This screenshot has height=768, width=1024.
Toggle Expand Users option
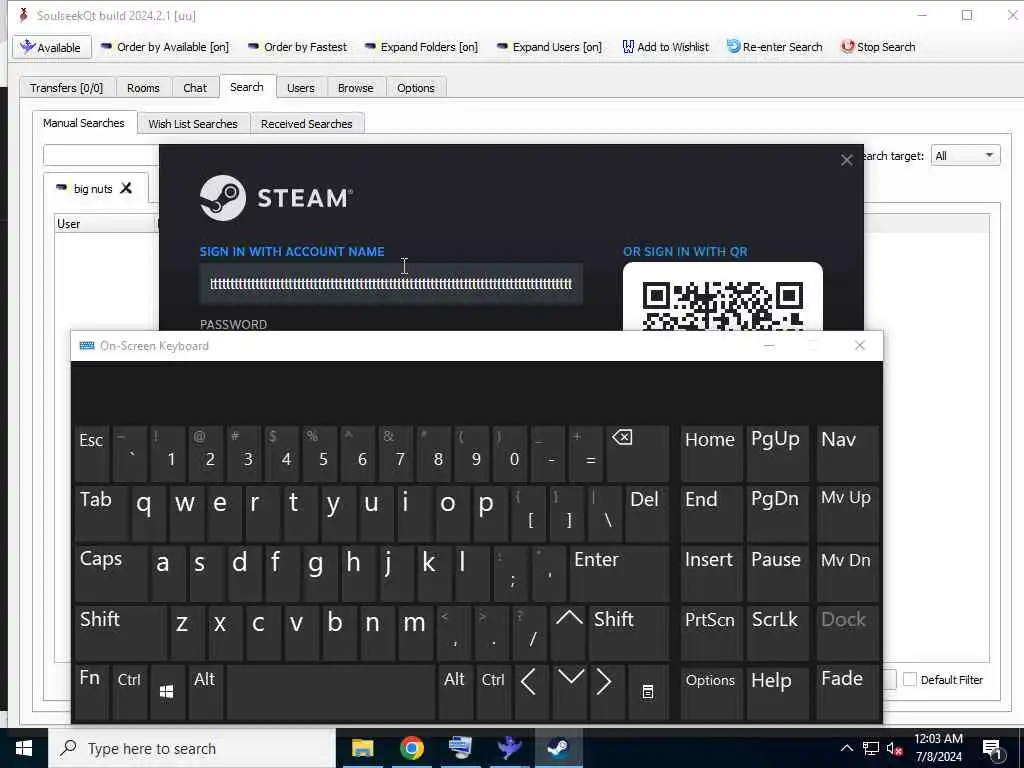(549, 47)
